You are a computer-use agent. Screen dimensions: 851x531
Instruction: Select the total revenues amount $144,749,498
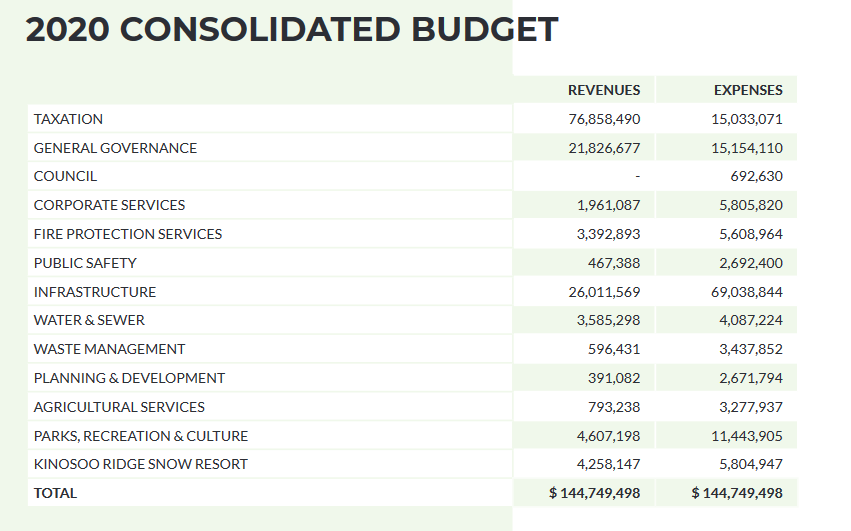[x=594, y=493]
